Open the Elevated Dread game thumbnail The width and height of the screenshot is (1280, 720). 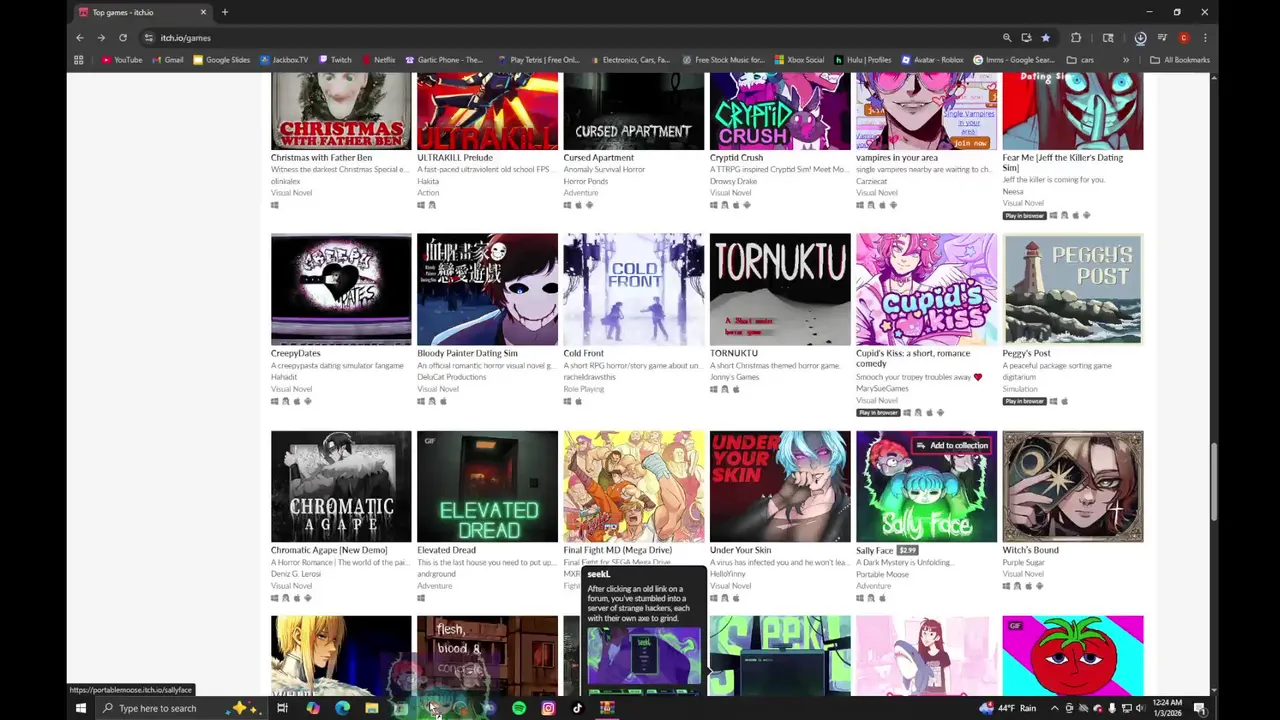[487, 486]
